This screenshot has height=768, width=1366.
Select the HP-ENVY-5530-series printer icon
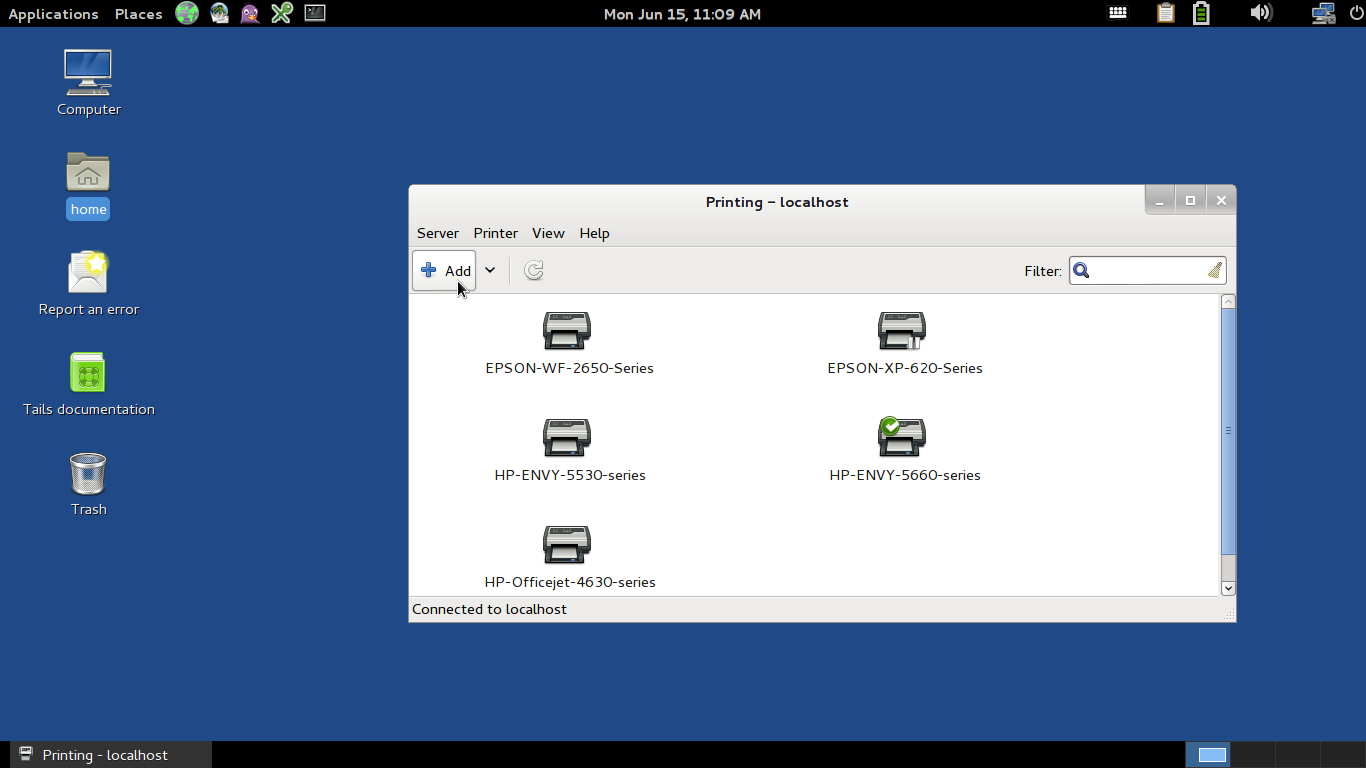567,438
